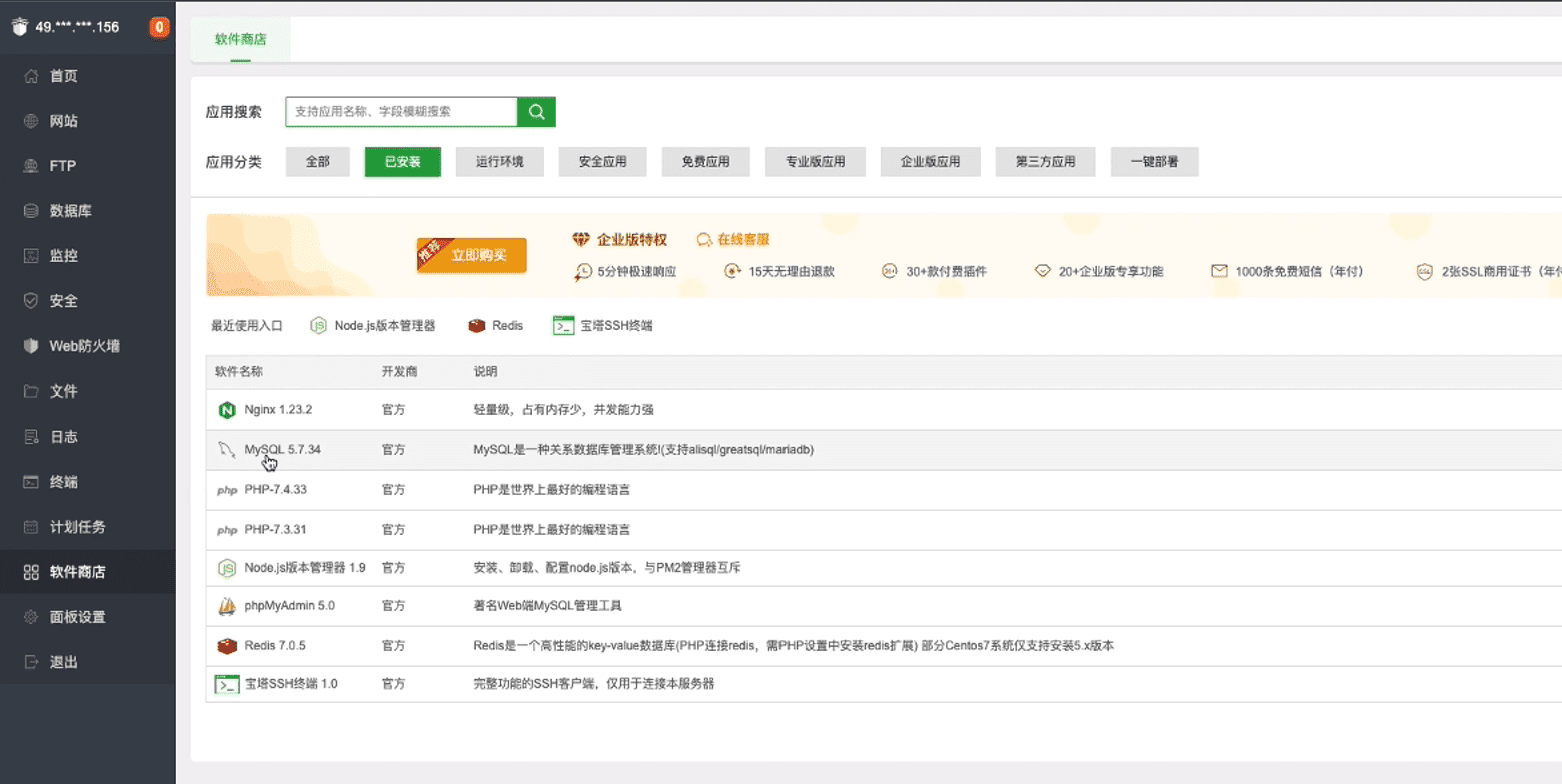The height and width of the screenshot is (784, 1562).
Task: Open 首页 from the sidebar
Action: pyautogui.click(x=64, y=76)
